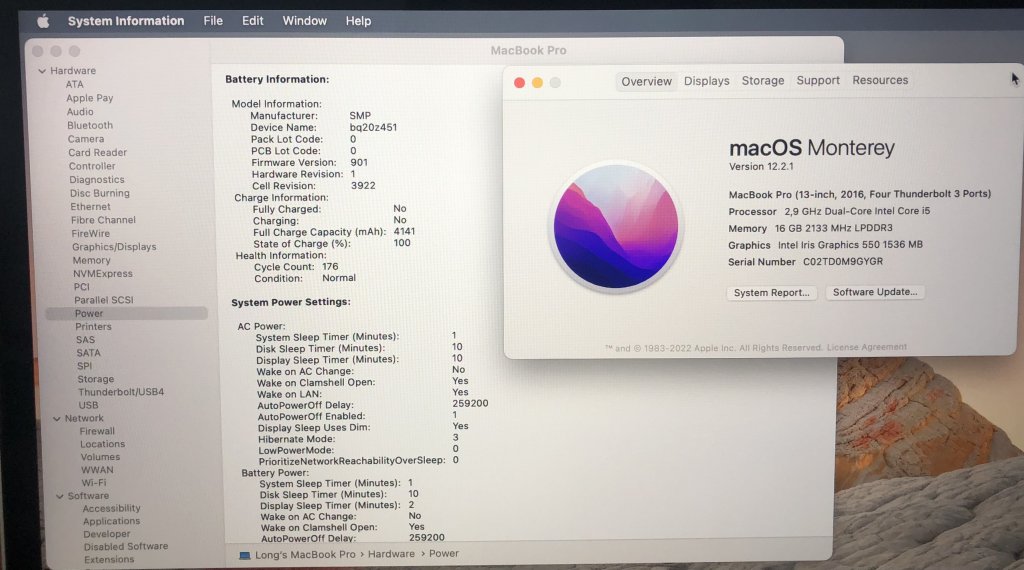Select Accessibility in the sidebar

coord(112,509)
